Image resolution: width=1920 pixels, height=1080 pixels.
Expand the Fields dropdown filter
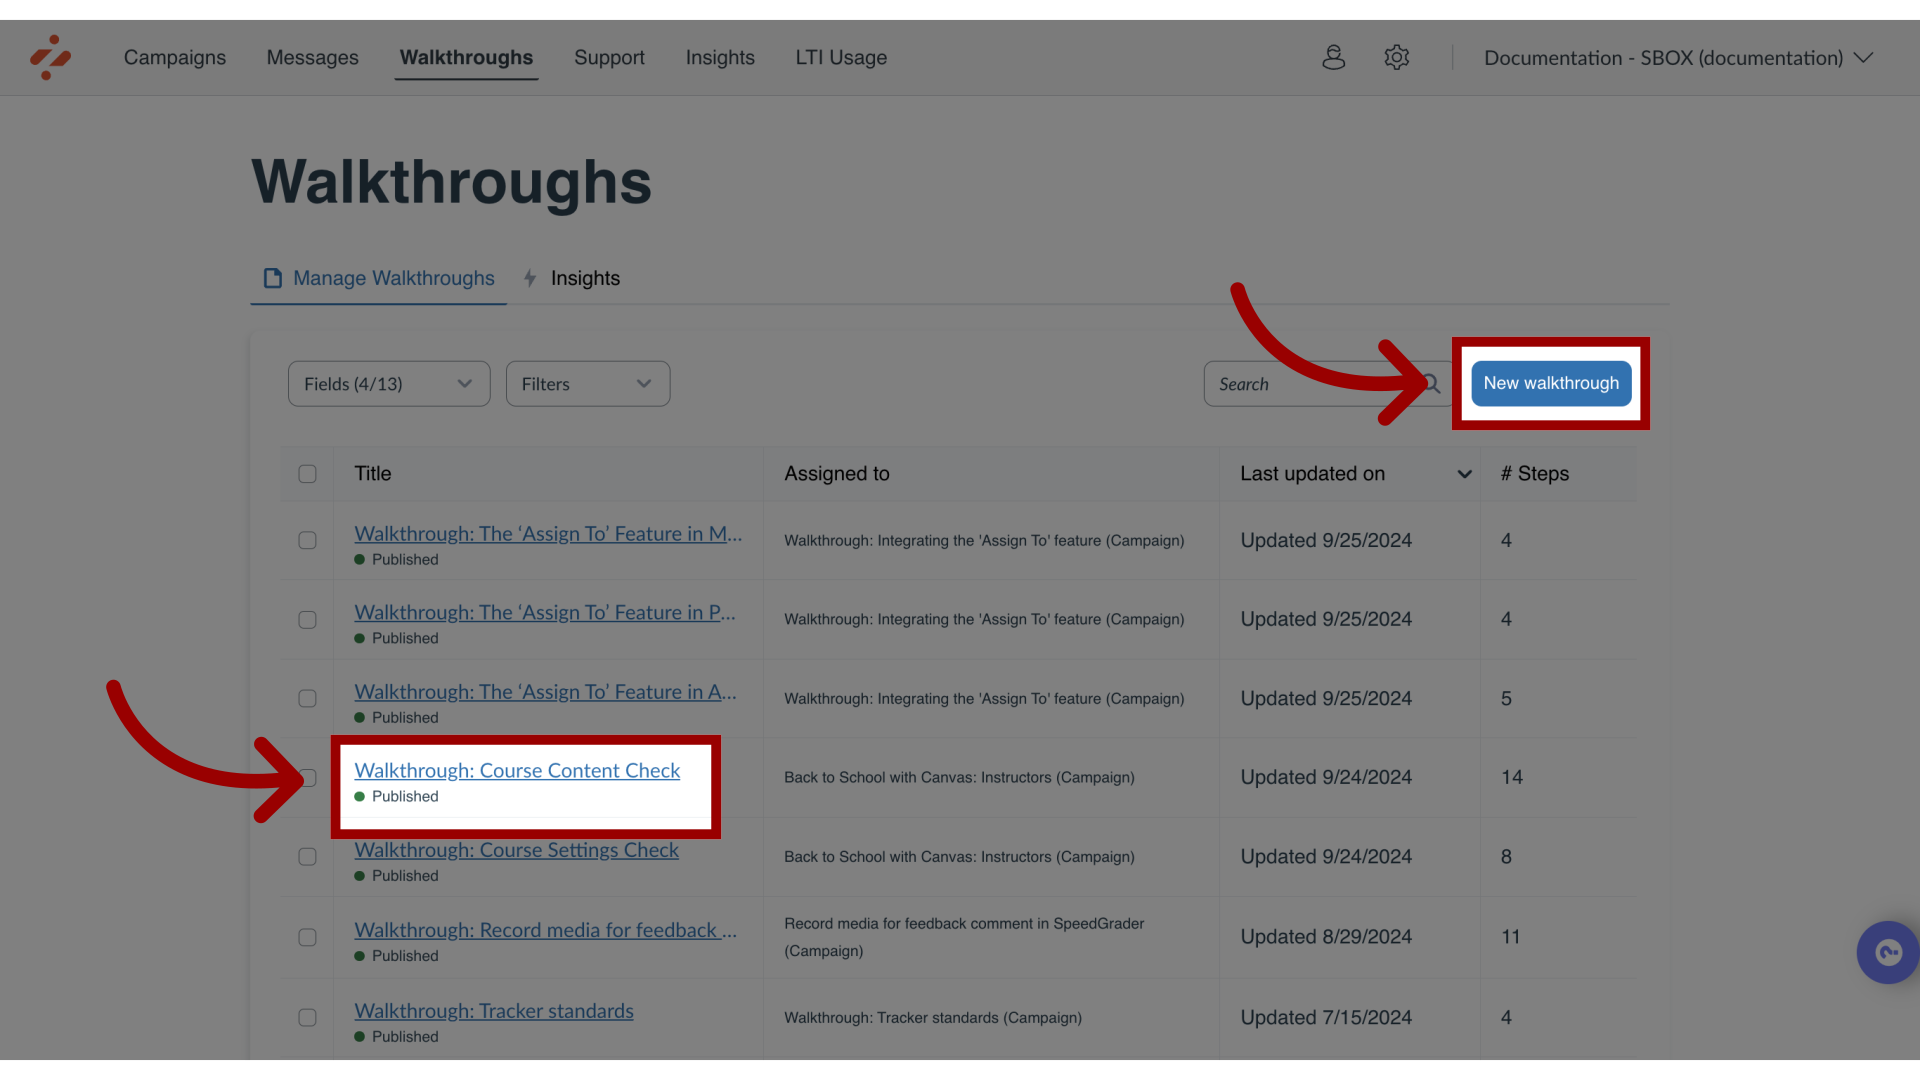(388, 384)
